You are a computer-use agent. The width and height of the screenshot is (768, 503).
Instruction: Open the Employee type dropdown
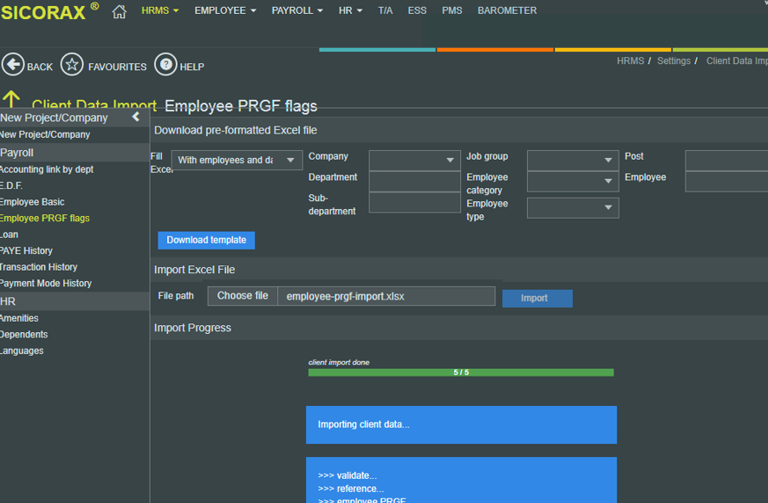(572, 207)
